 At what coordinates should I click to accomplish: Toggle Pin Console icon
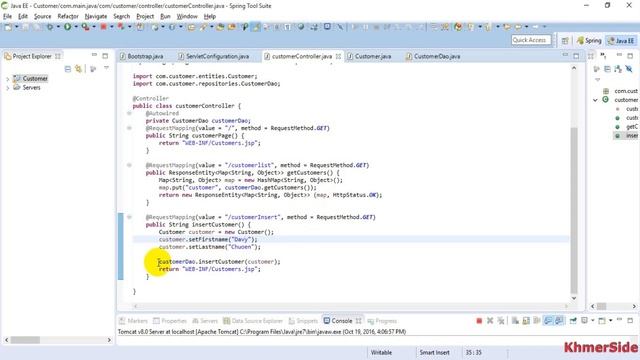[x=573, y=321]
